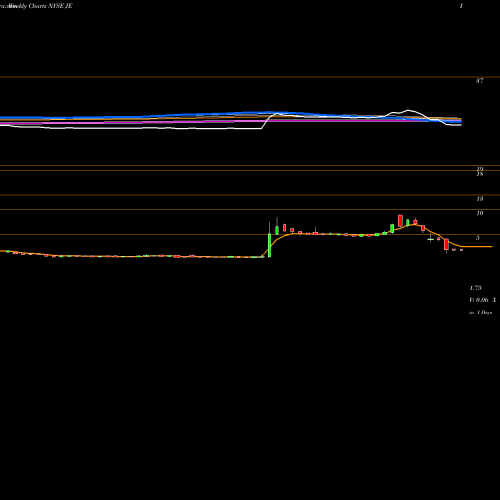Screen dimensions: 500x500
Task: Click the large red candle at the chart peak
Action: coord(400,221)
